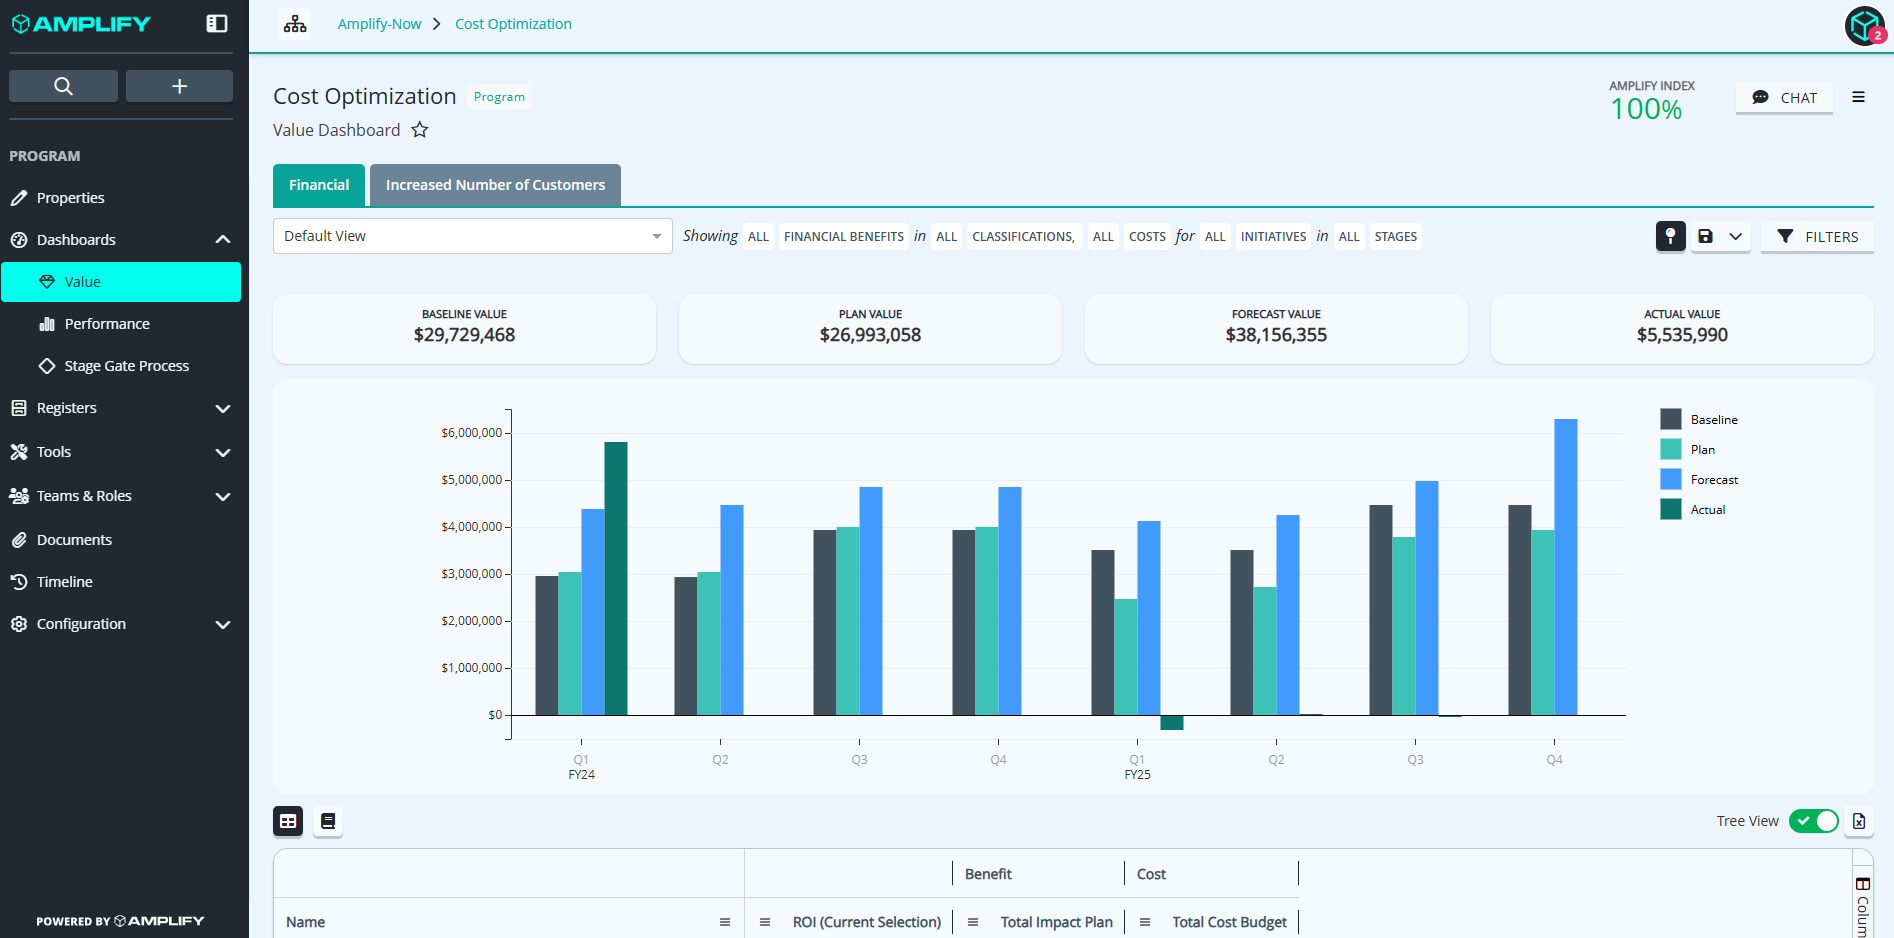The width and height of the screenshot is (1894, 938).
Task: Expand the Configuration section
Action: [223, 624]
